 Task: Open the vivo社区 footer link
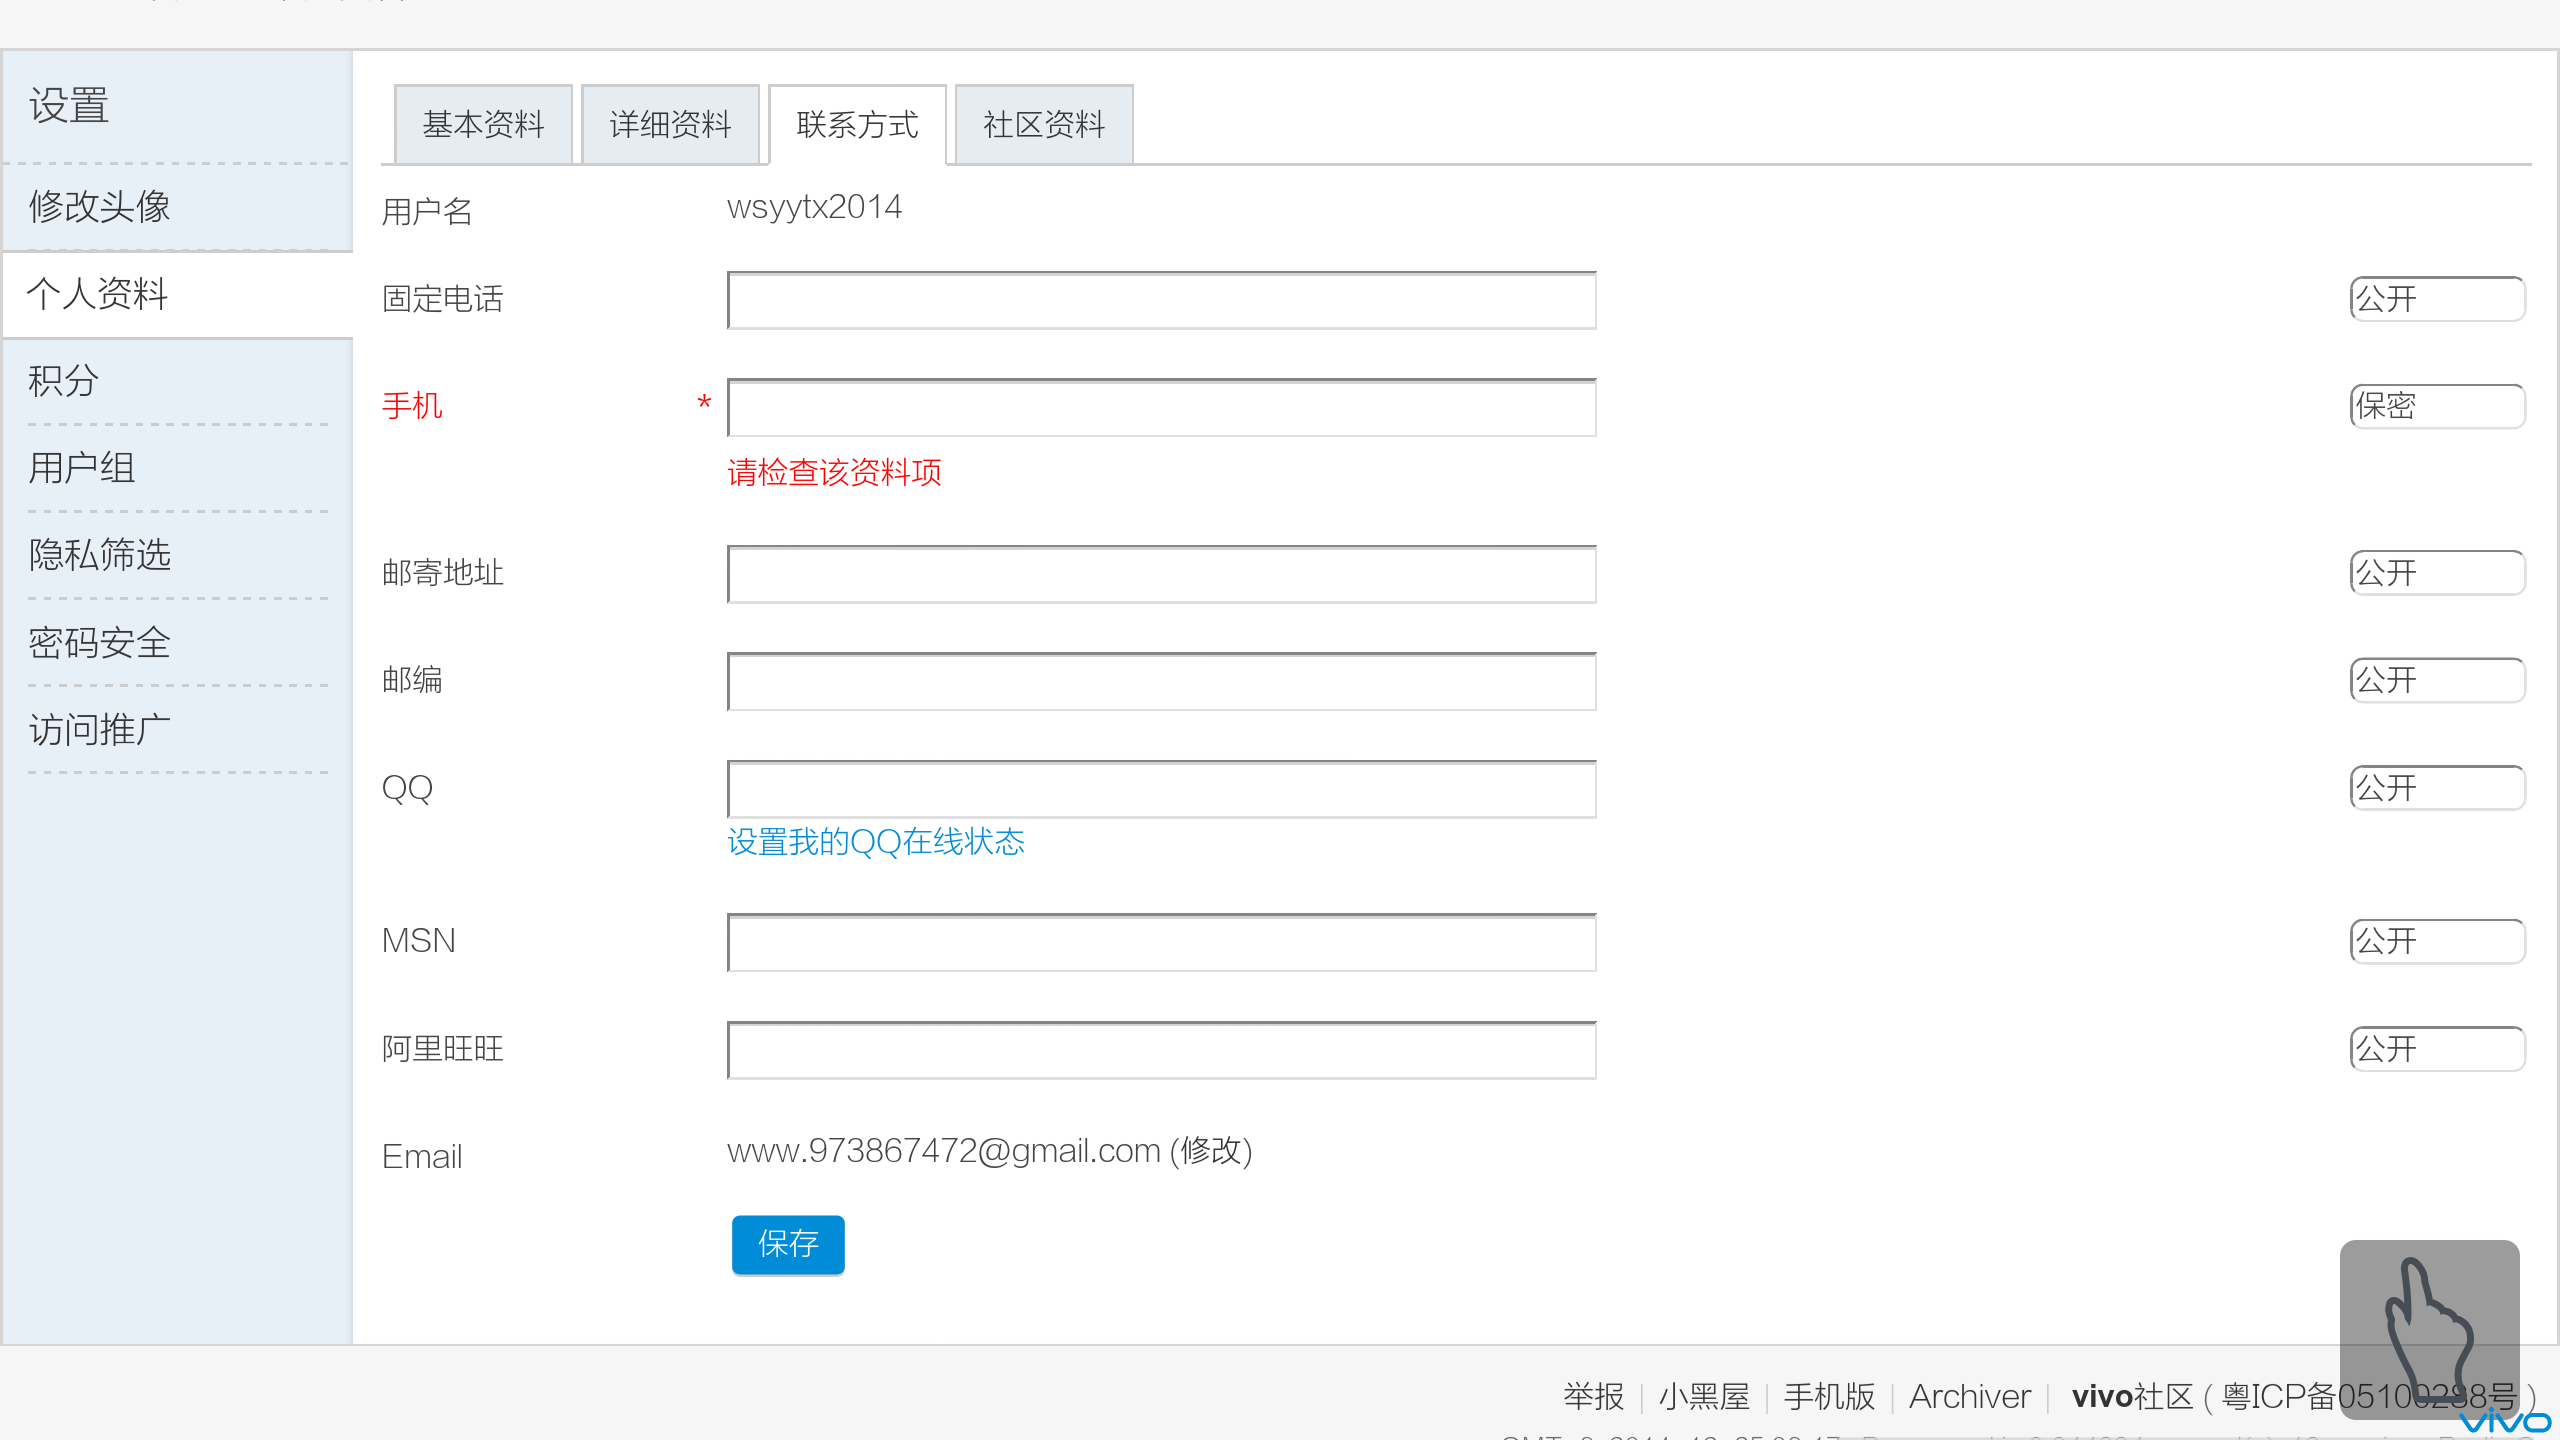2133,1396
